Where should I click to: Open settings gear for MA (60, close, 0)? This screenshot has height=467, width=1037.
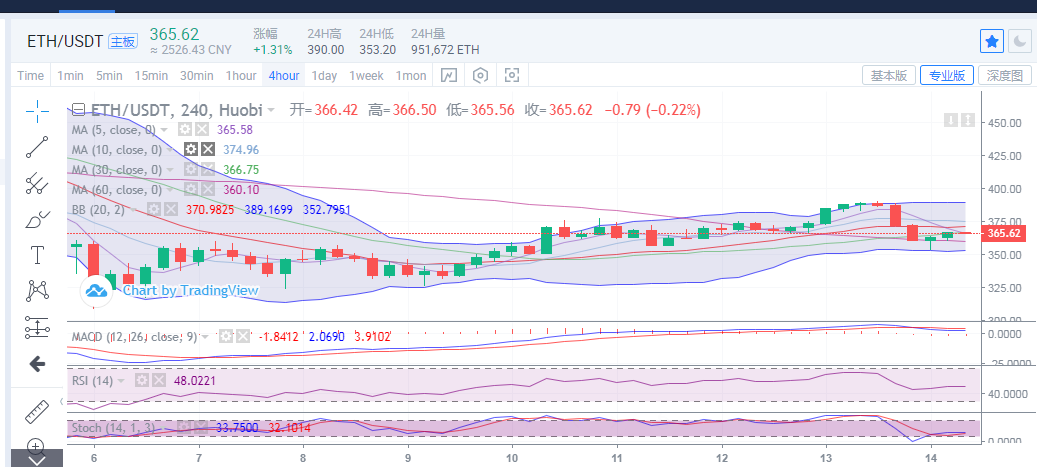tap(190, 190)
